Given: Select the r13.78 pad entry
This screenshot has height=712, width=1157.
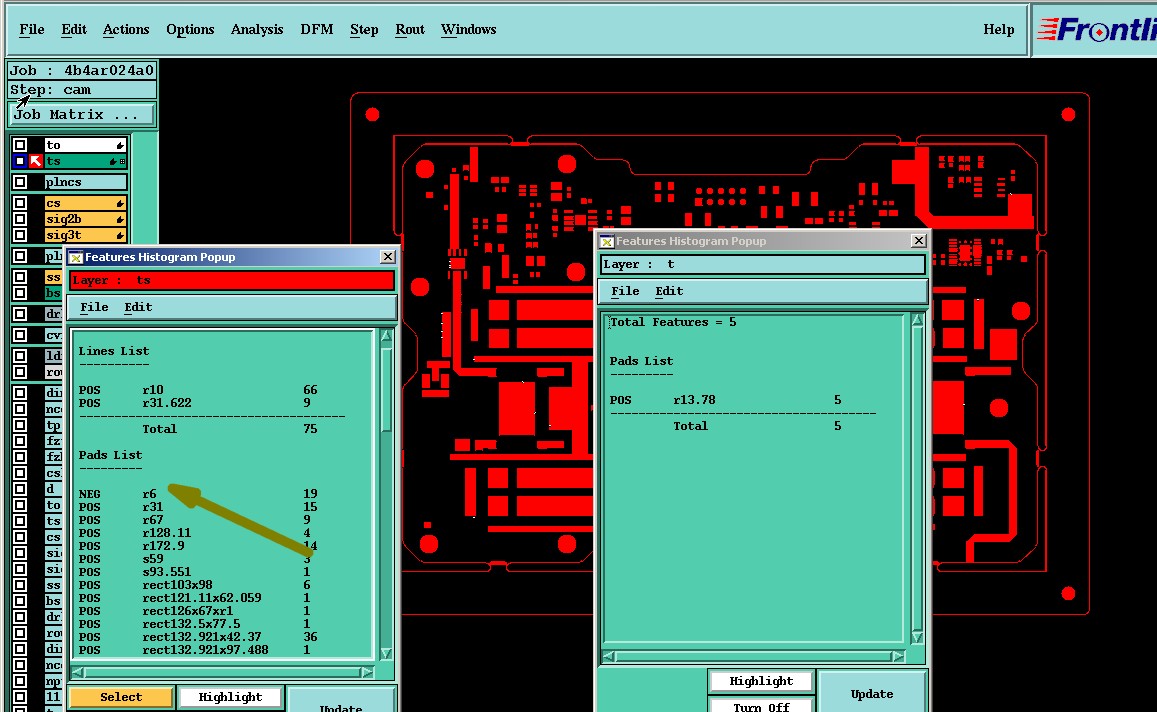Looking at the screenshot, I should (x=726, y=400).
